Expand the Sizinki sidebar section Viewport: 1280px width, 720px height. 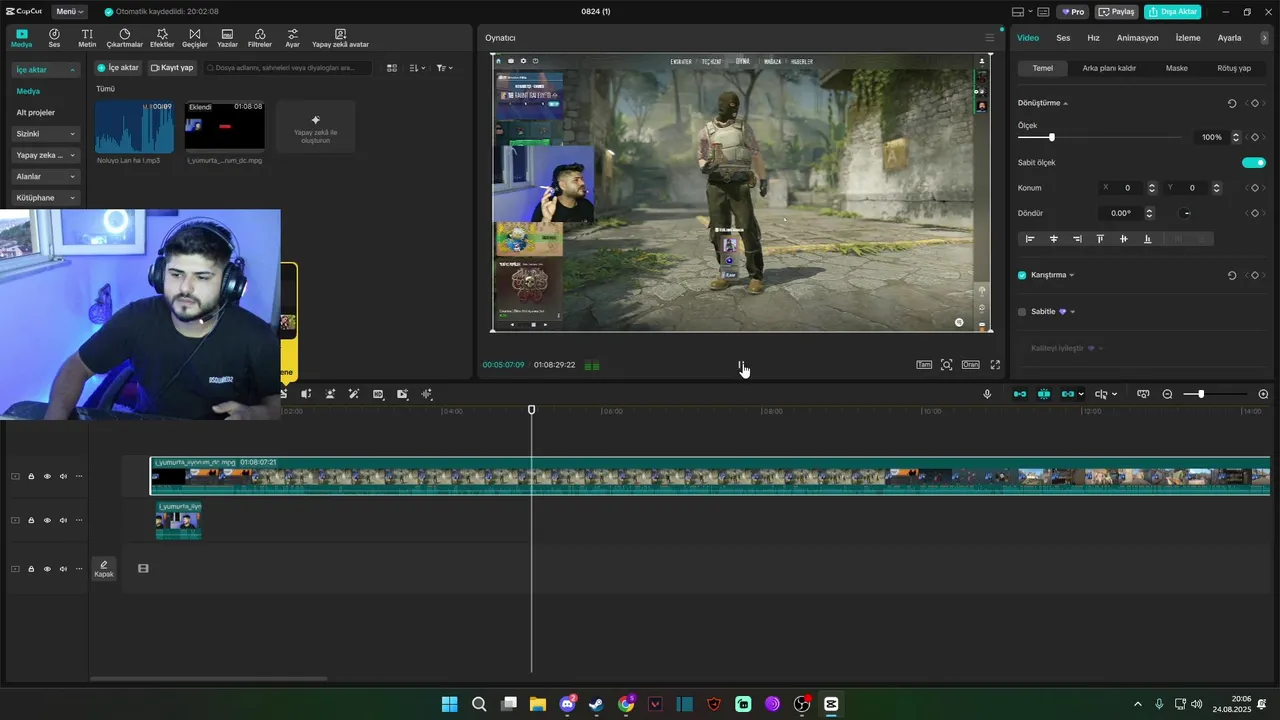click(45, 134)
